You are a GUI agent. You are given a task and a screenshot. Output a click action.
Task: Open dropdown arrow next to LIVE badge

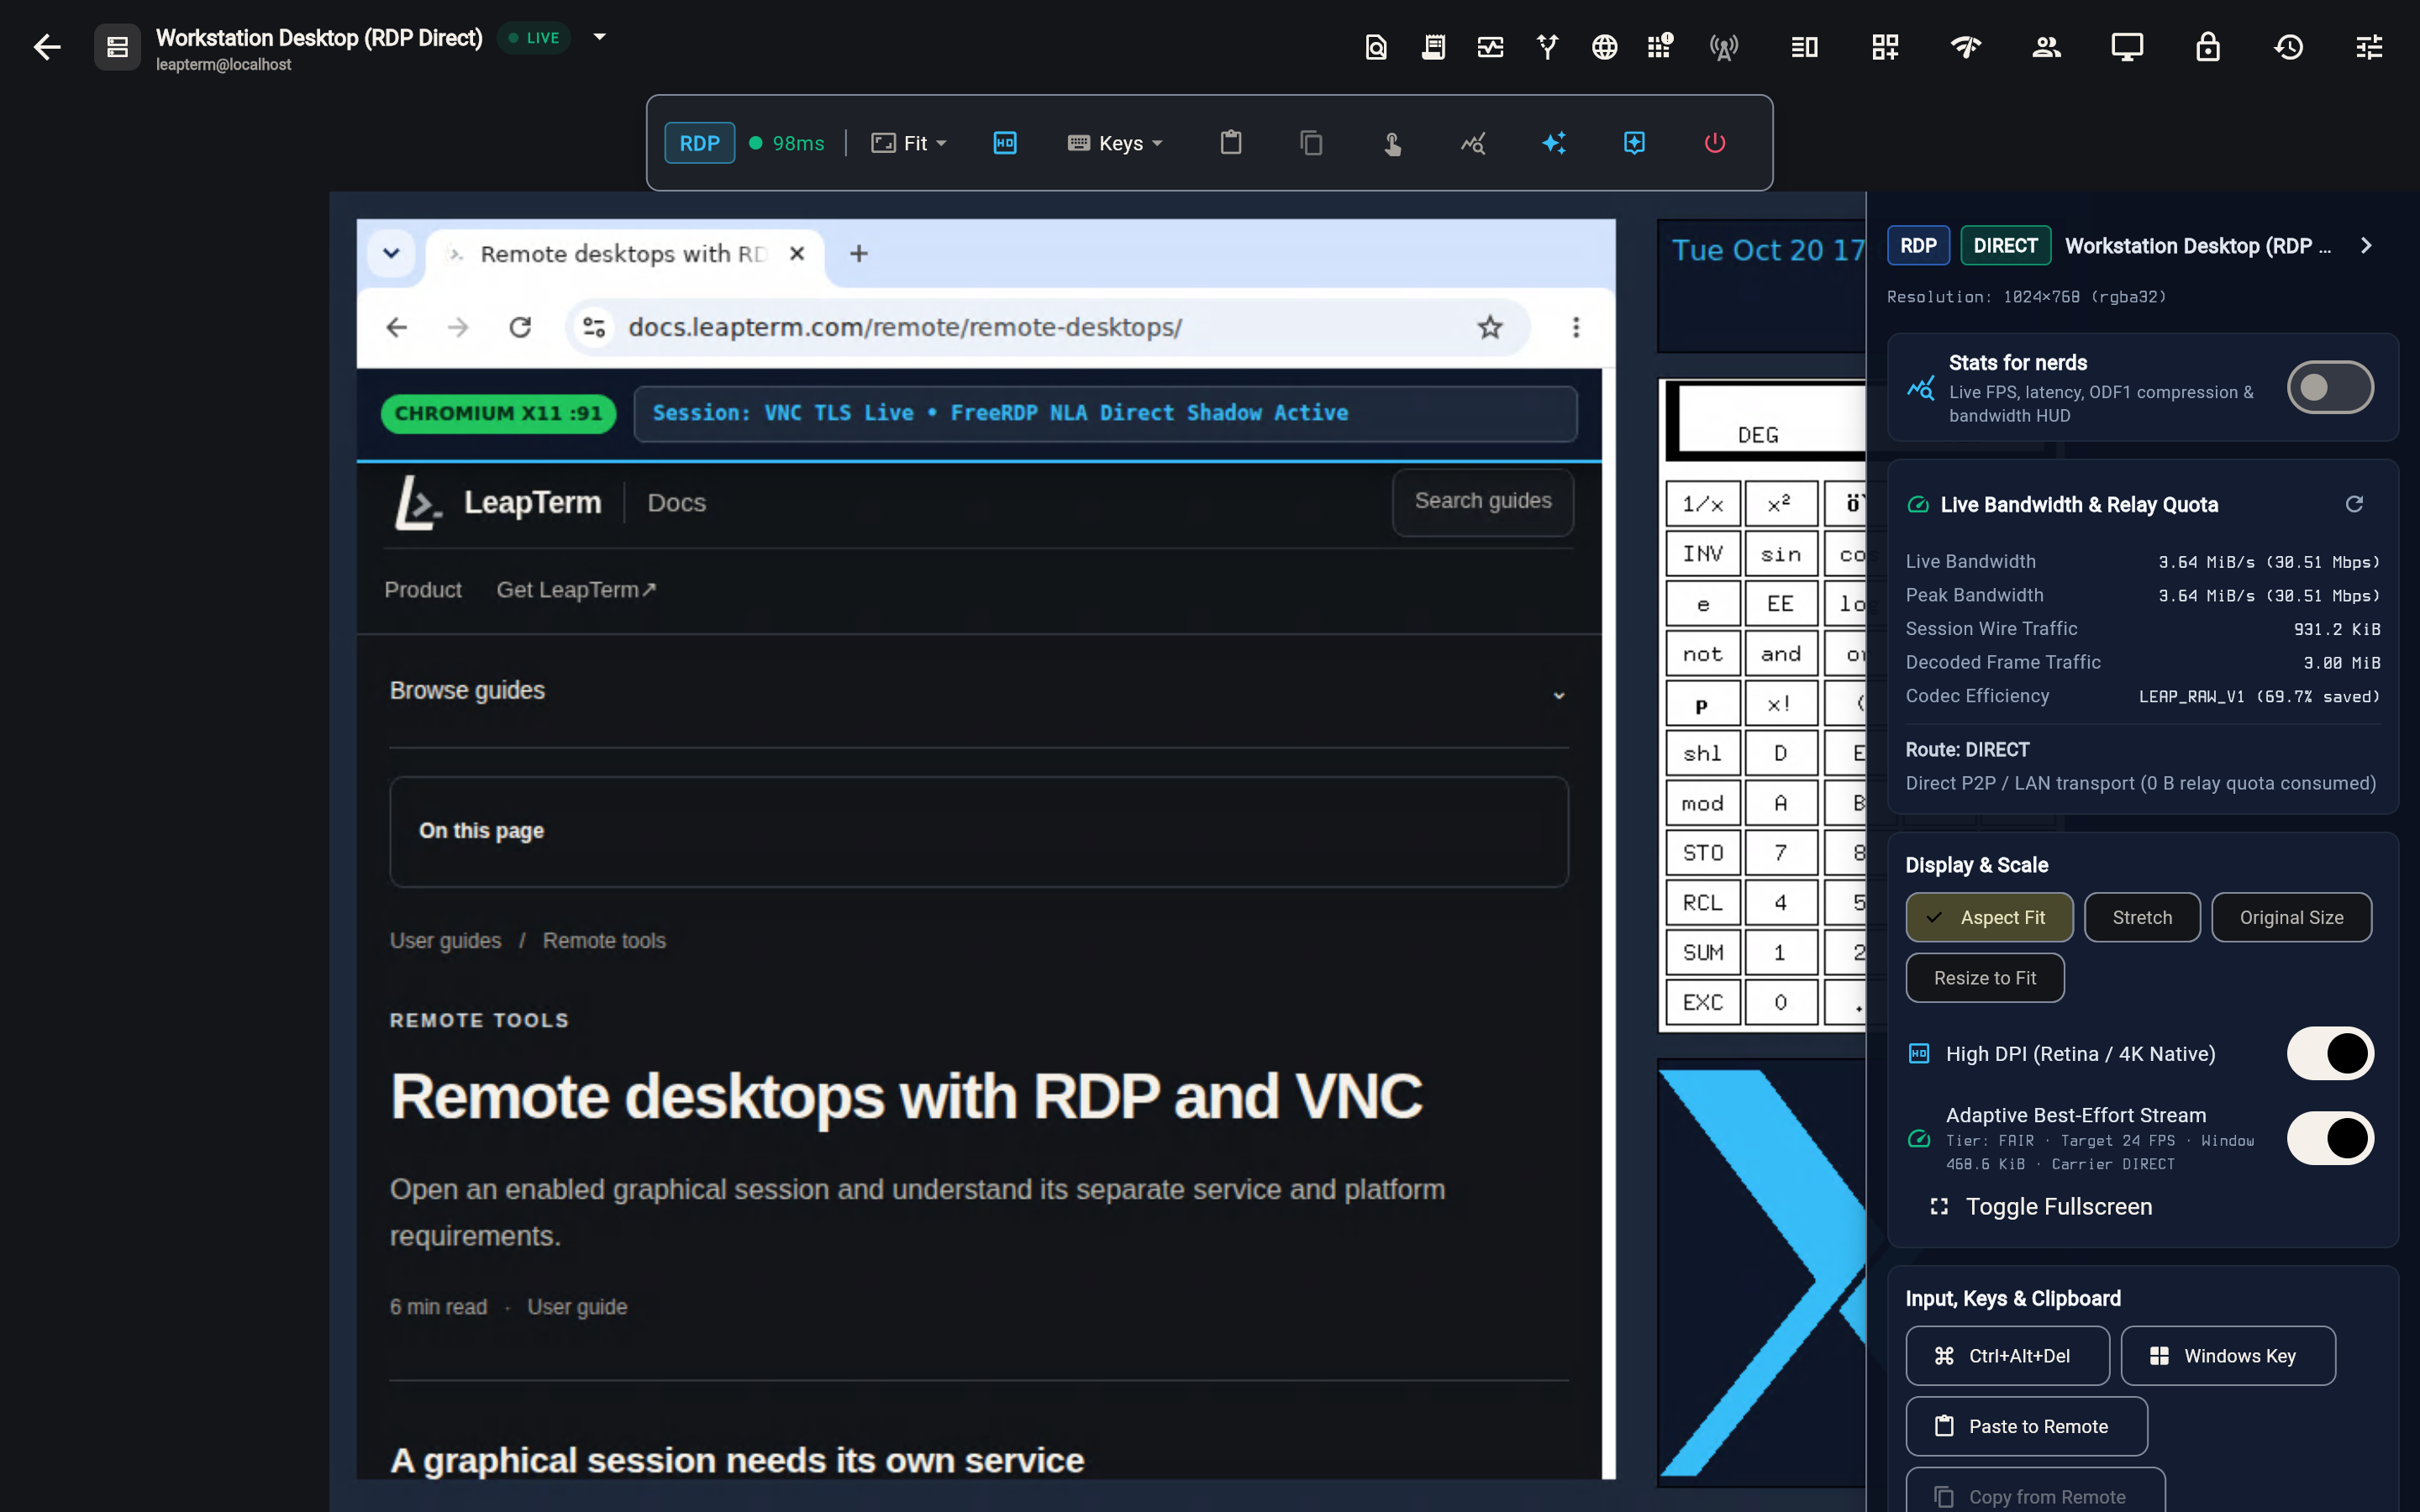pos(599,38)
